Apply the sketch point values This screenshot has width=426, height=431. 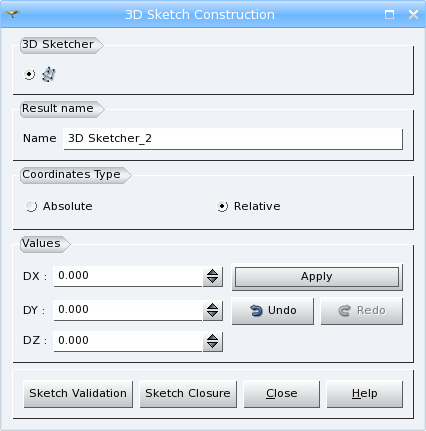pyautogui.click(x=317, y=277)
